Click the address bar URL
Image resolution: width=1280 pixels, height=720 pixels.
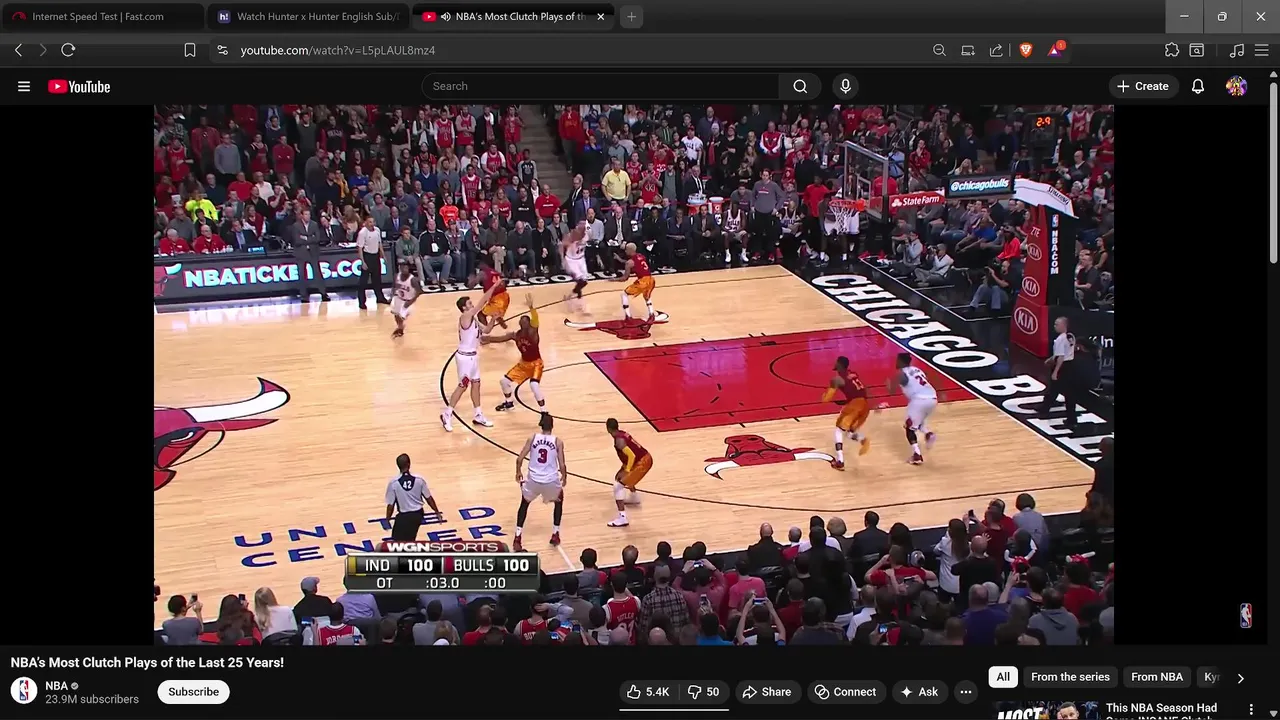(x=338, y=50)
